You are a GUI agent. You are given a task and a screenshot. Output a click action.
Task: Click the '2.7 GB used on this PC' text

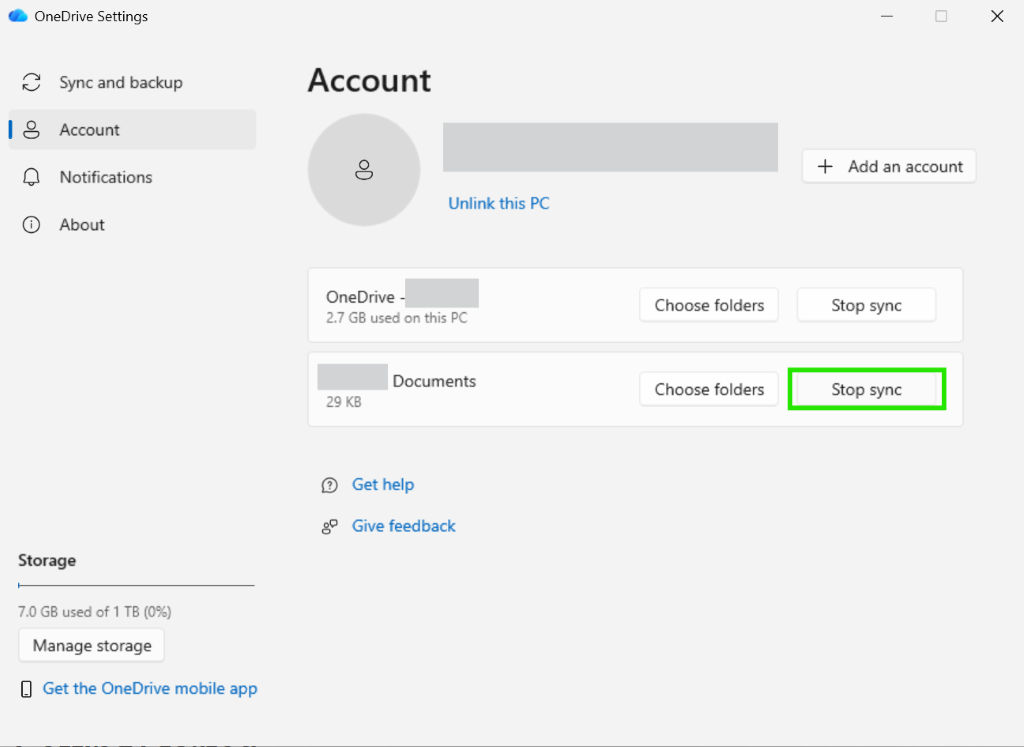[396, 318]
